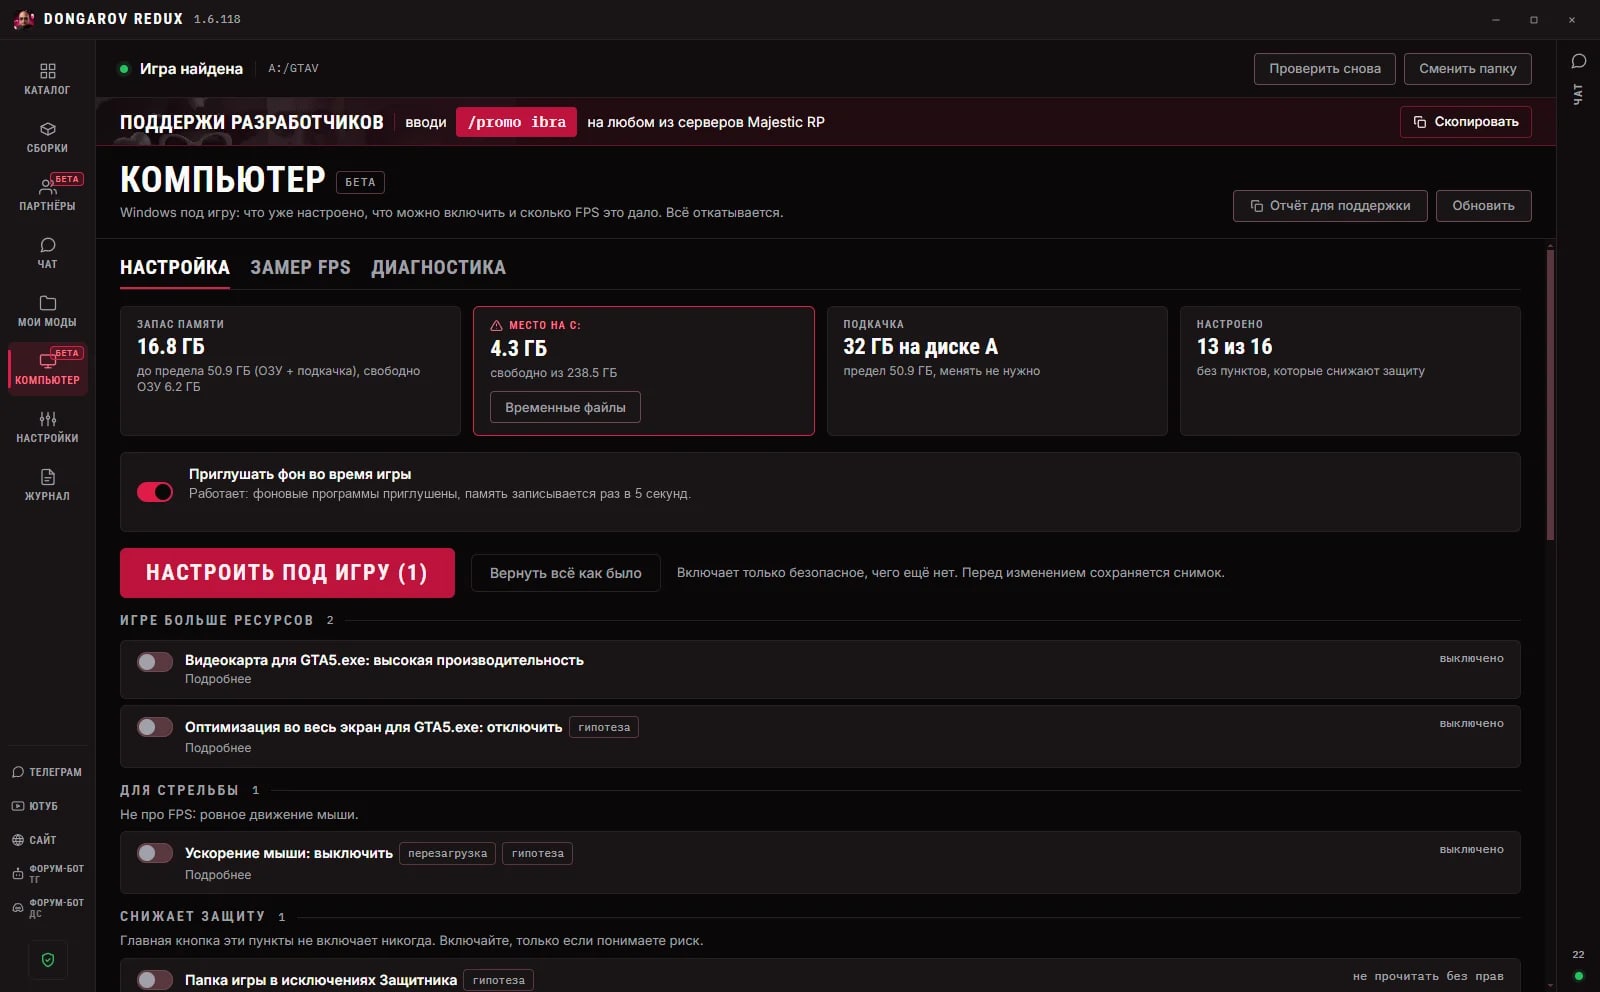Switch to the Диагностика tab
This screenshot has height=992, width=1600.
tap(438, 268)
